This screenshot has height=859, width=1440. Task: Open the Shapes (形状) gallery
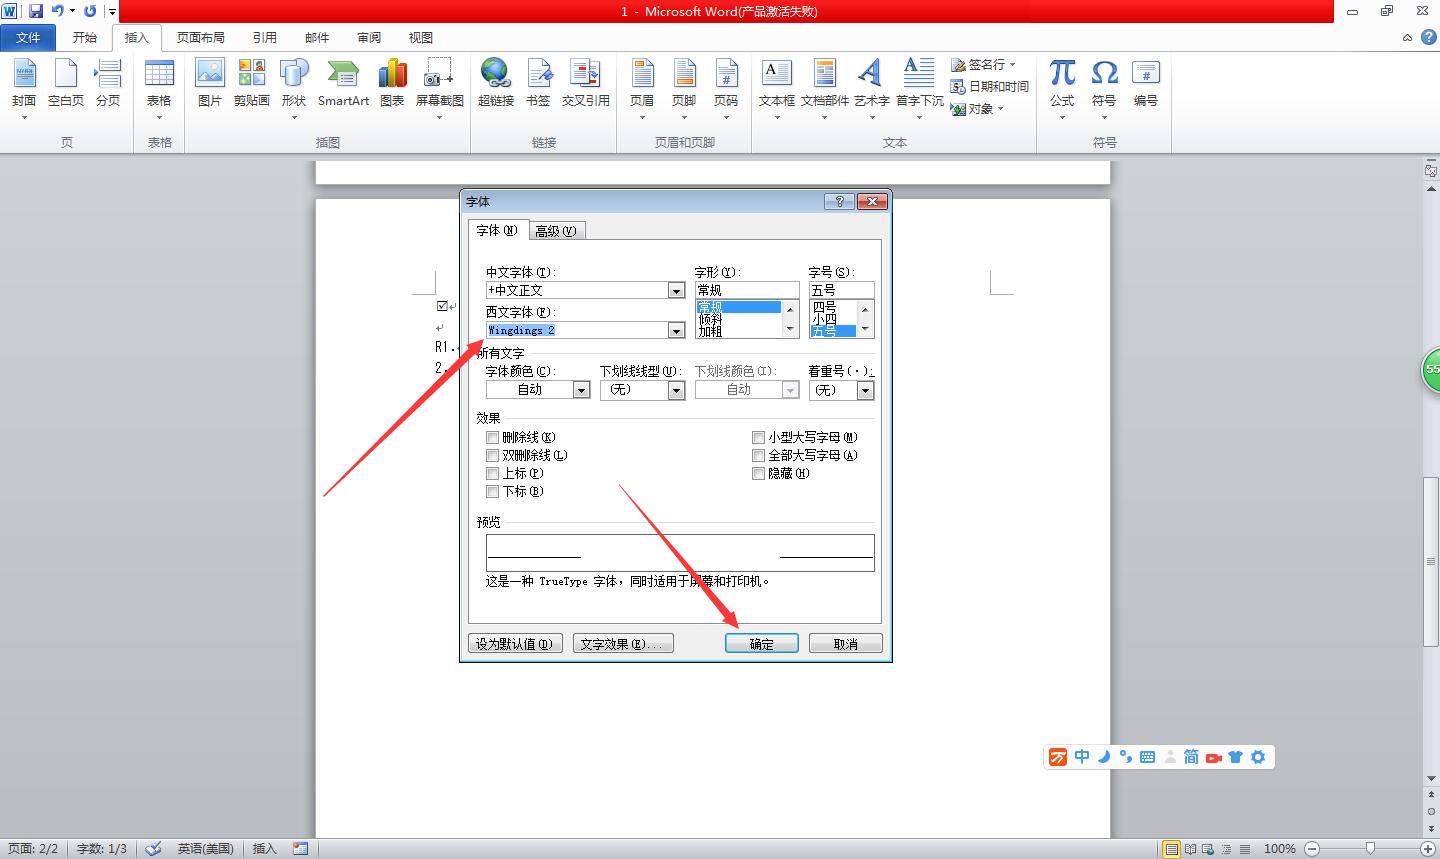pos(294,88)
